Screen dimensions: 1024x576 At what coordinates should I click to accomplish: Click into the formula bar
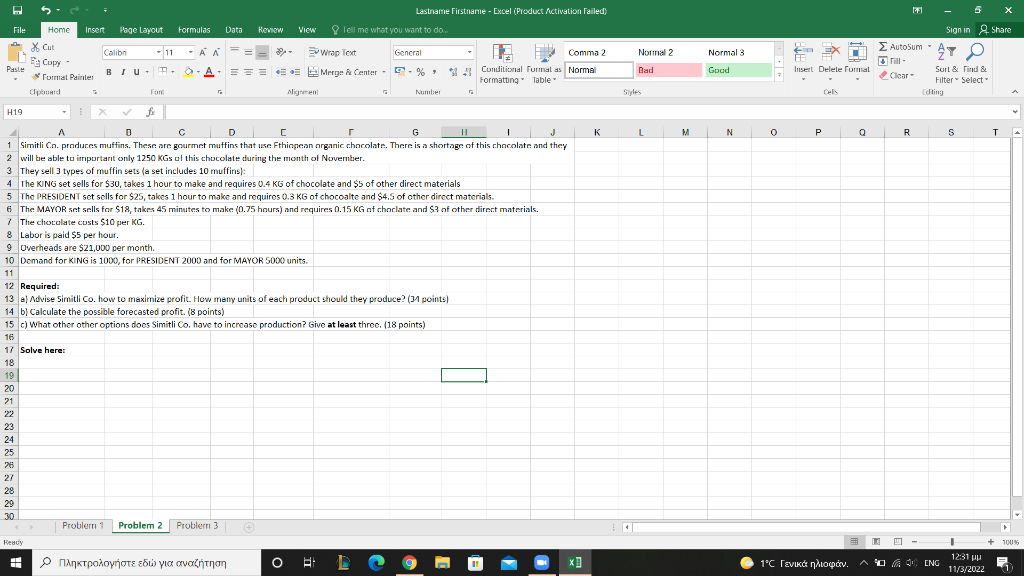tap(588, 112)
